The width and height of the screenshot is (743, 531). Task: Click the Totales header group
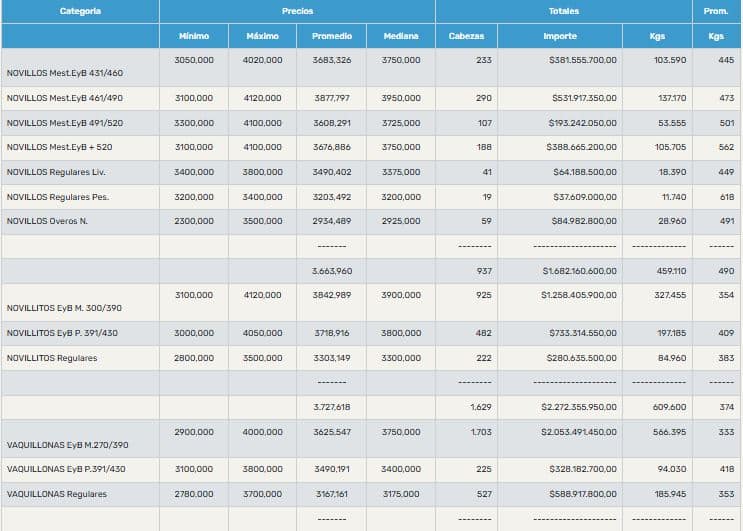563,11
